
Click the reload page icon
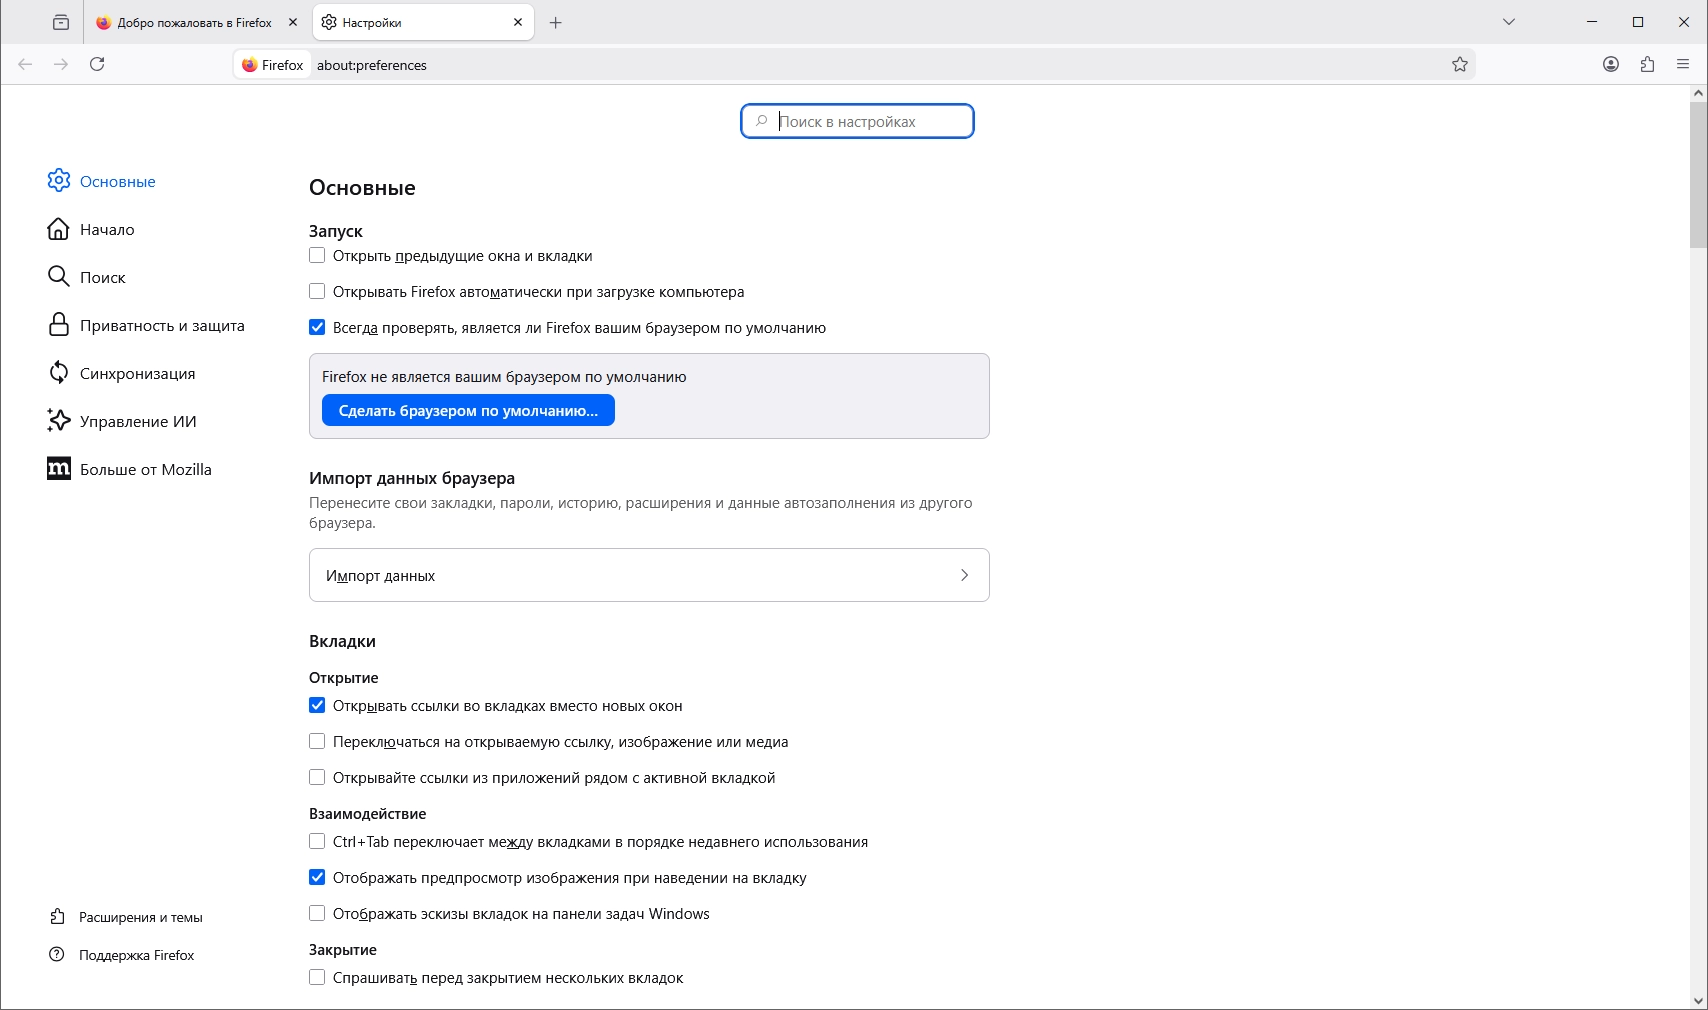(x=97, y=64)
